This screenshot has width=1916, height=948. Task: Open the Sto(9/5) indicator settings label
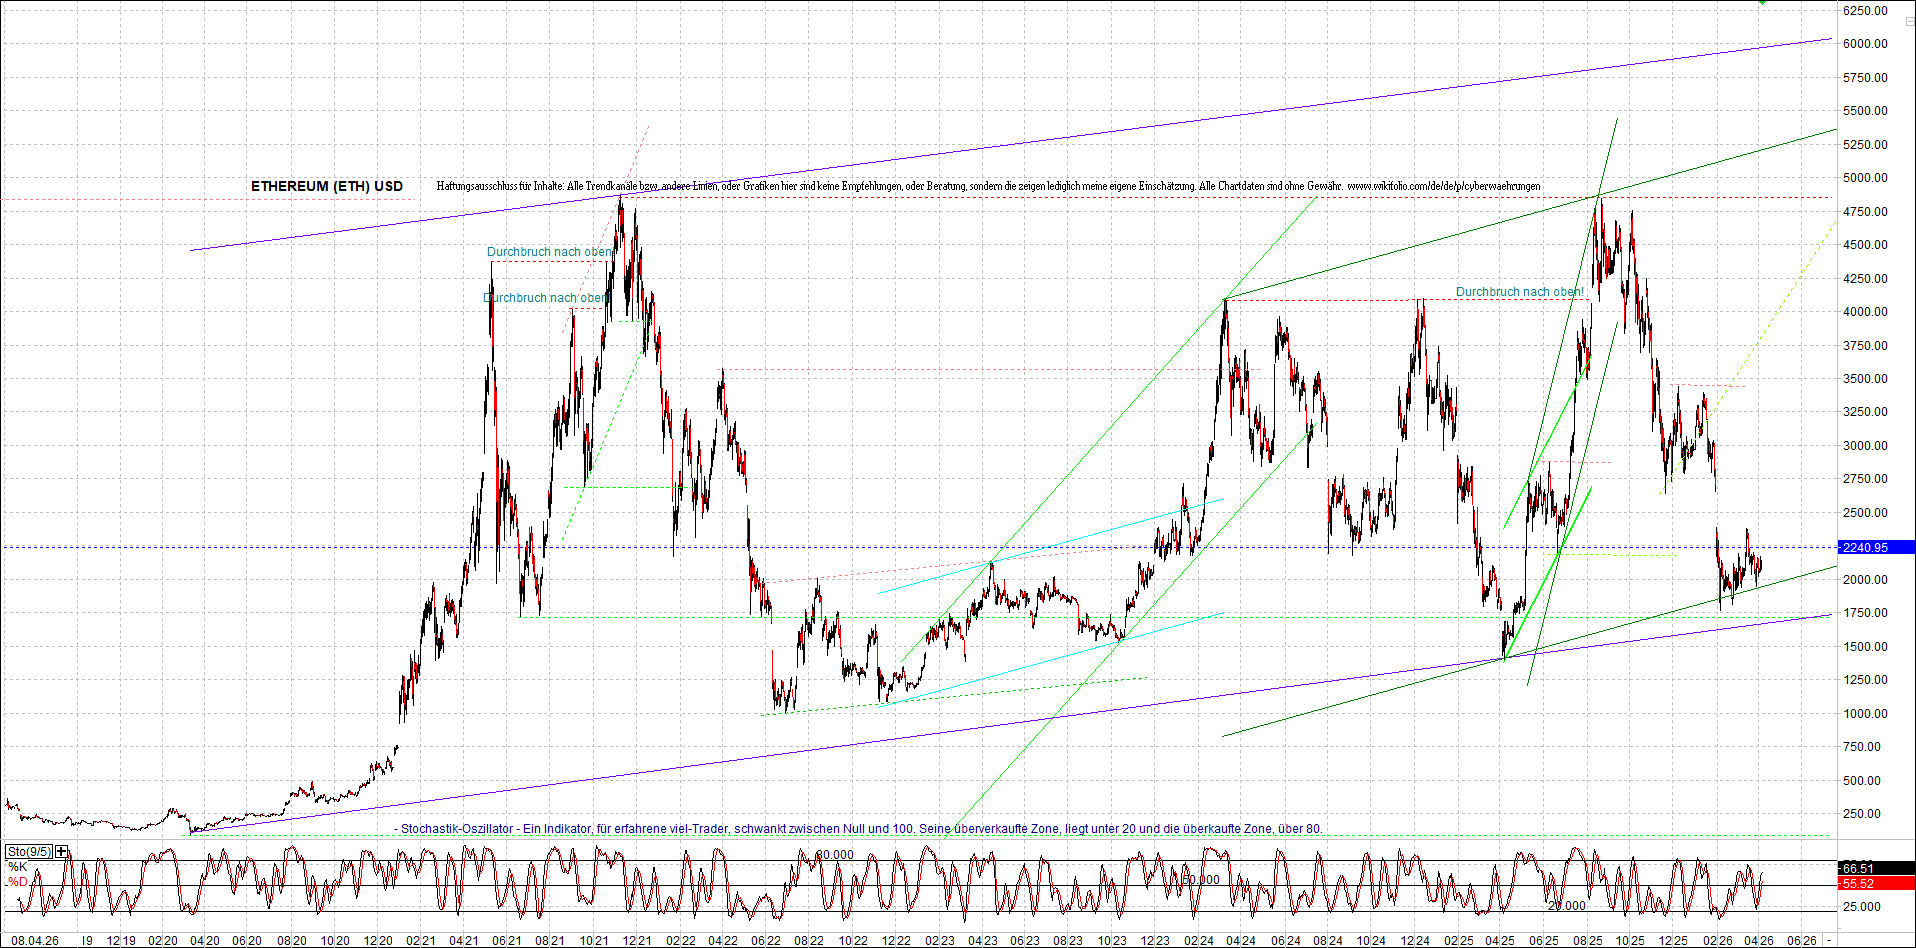pos(29,852)
